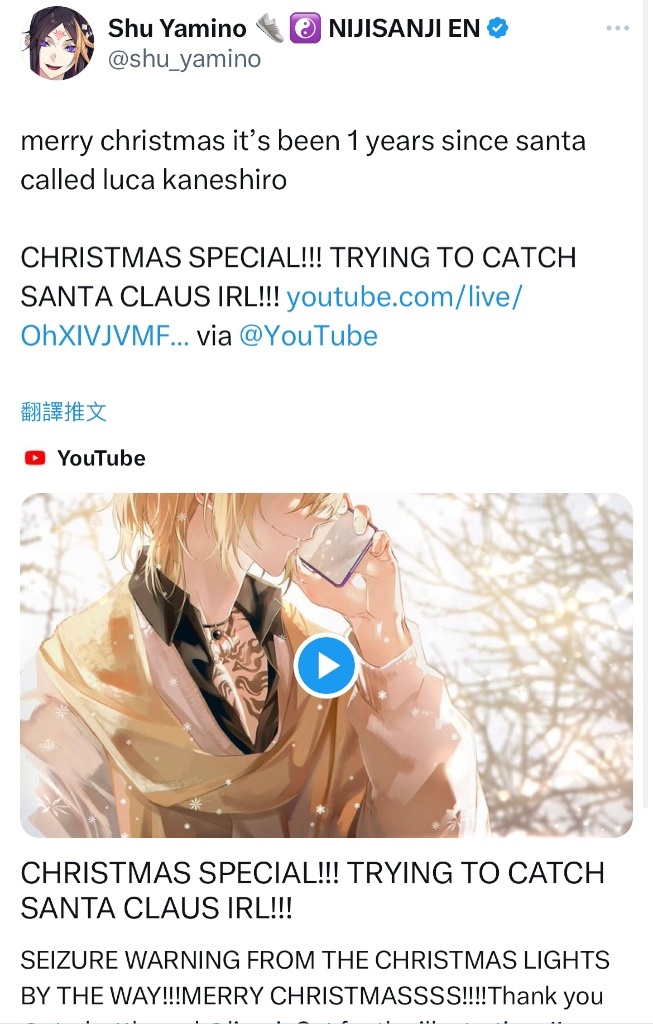Open the video thumbnail illustration
The image size is (653, 1024).
pos(326,665)
